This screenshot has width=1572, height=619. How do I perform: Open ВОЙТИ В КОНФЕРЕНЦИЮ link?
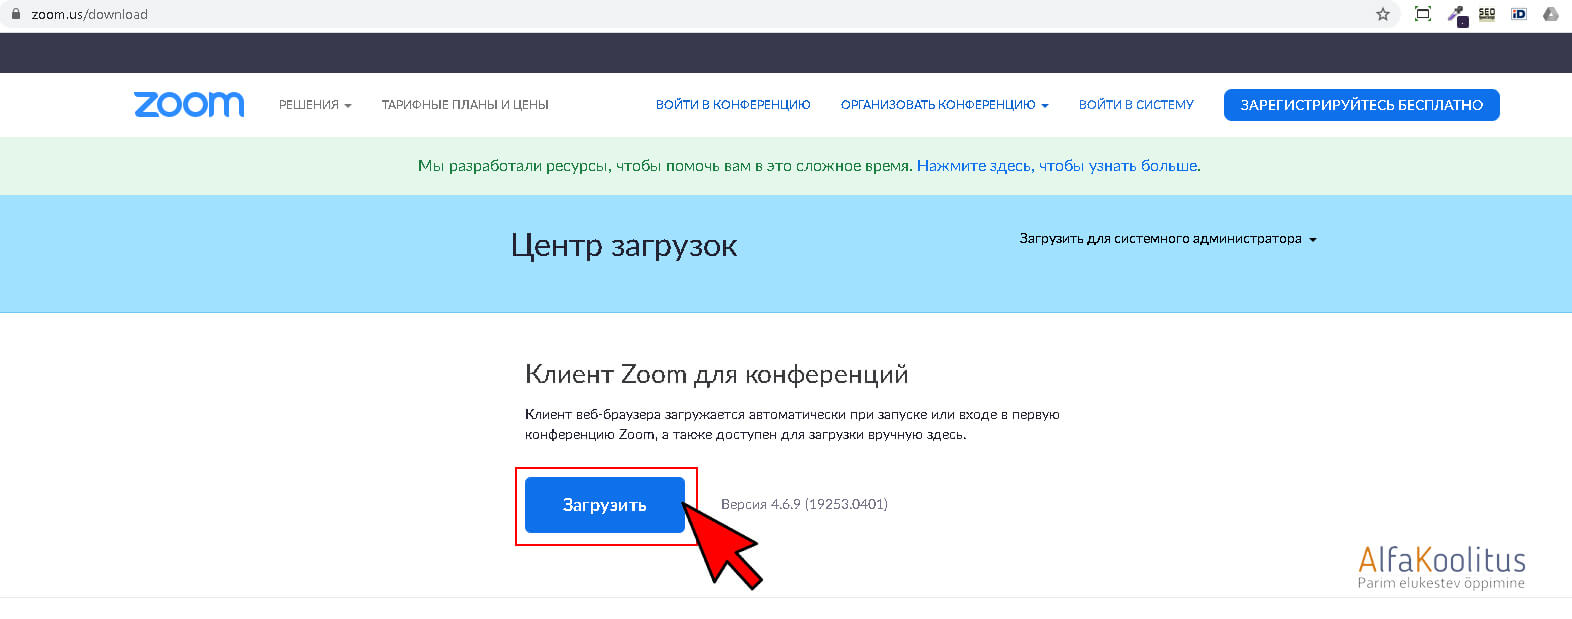(733, 105)
